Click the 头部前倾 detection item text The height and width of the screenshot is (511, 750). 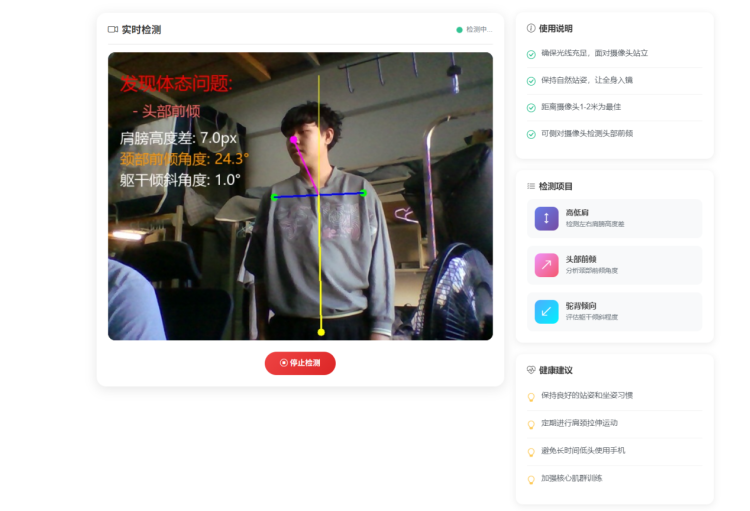pyautogui.click(x=581, y=259)
